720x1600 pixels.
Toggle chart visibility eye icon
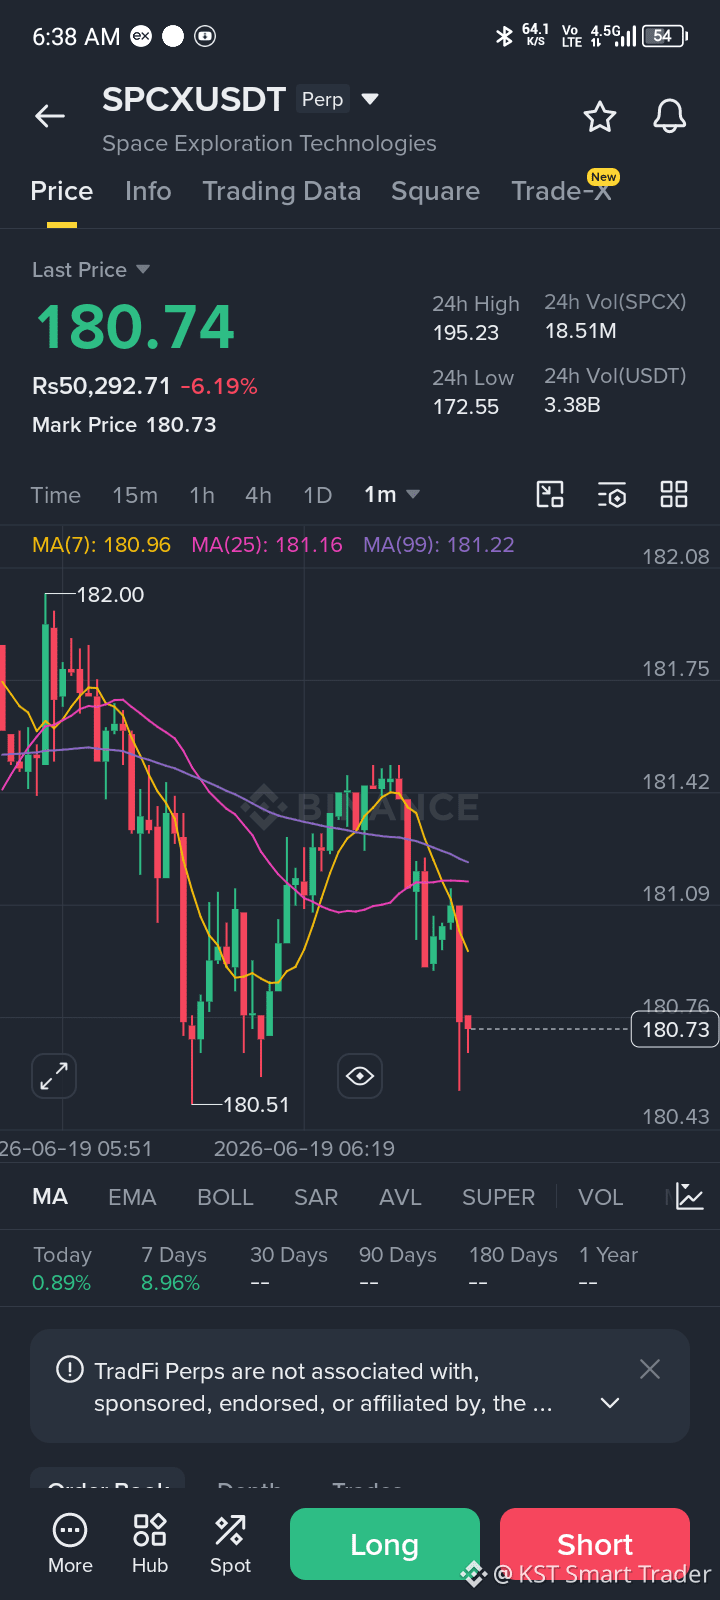[360, 1076]
